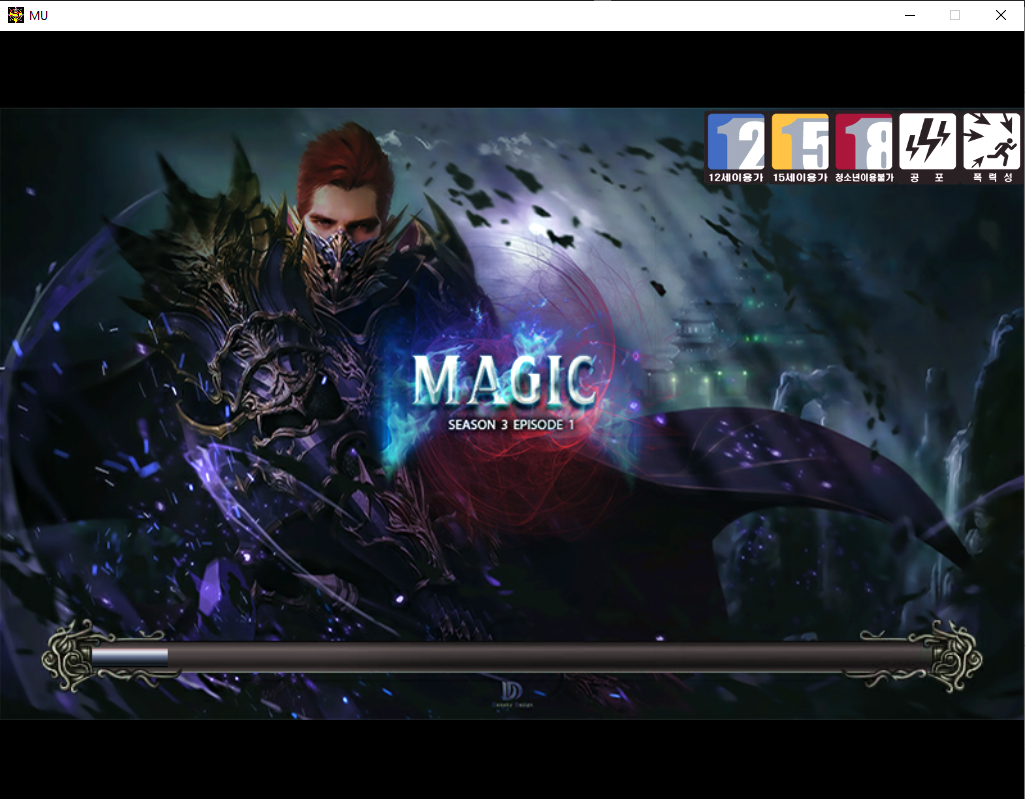
Task: Click the blue 12 age rating badge
Action: (735, 142)
